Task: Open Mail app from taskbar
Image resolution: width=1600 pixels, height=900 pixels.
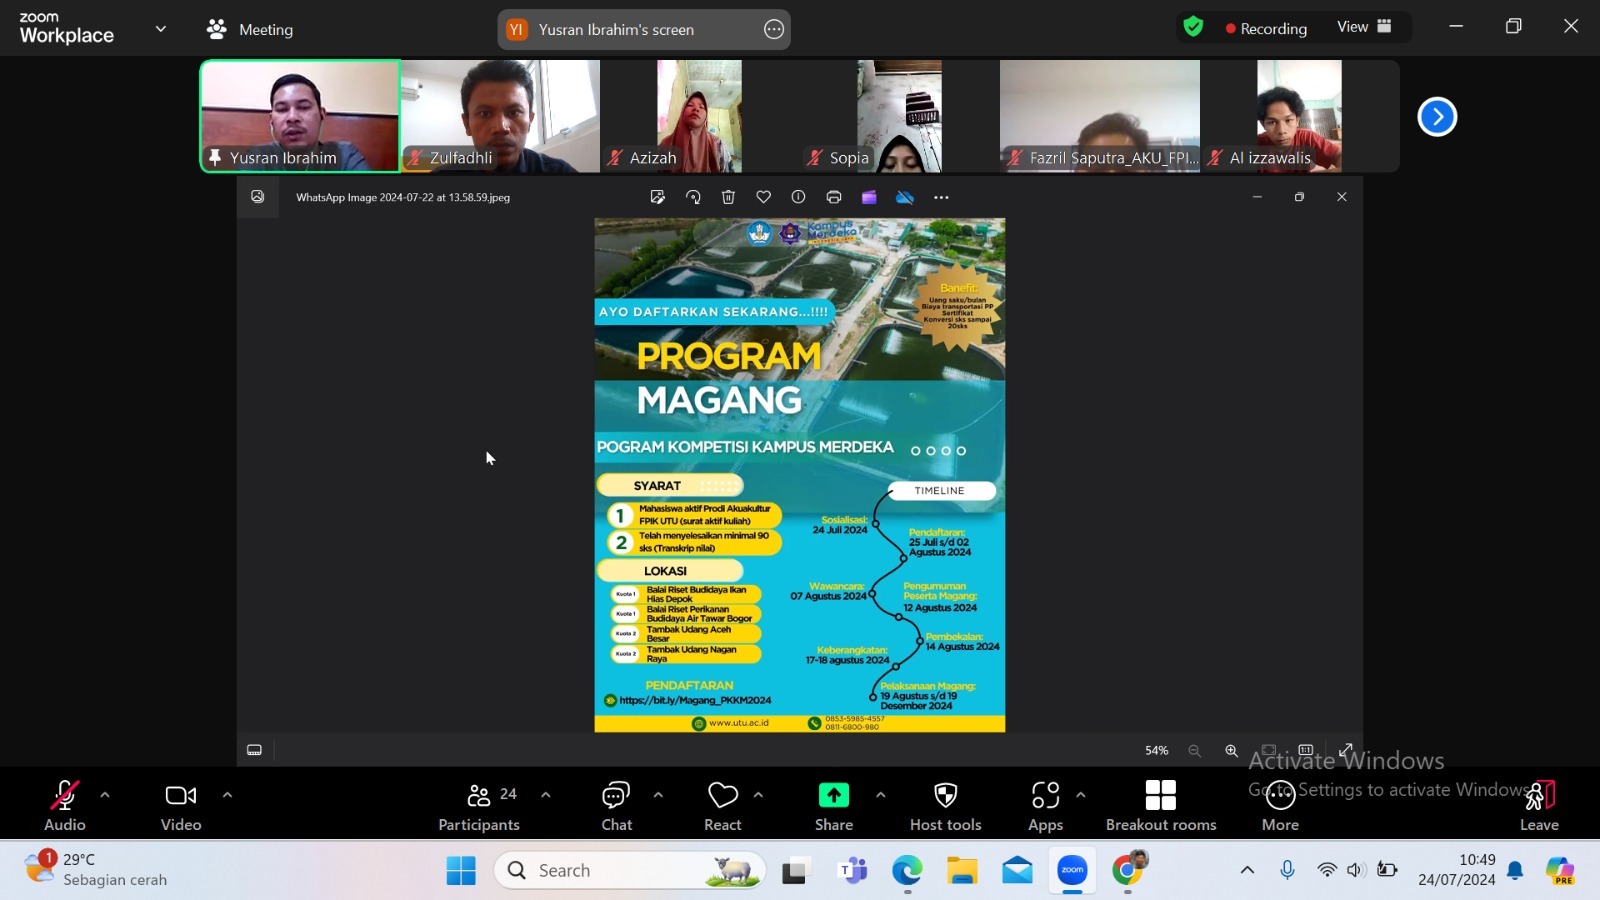Action: click(1017, 871)
